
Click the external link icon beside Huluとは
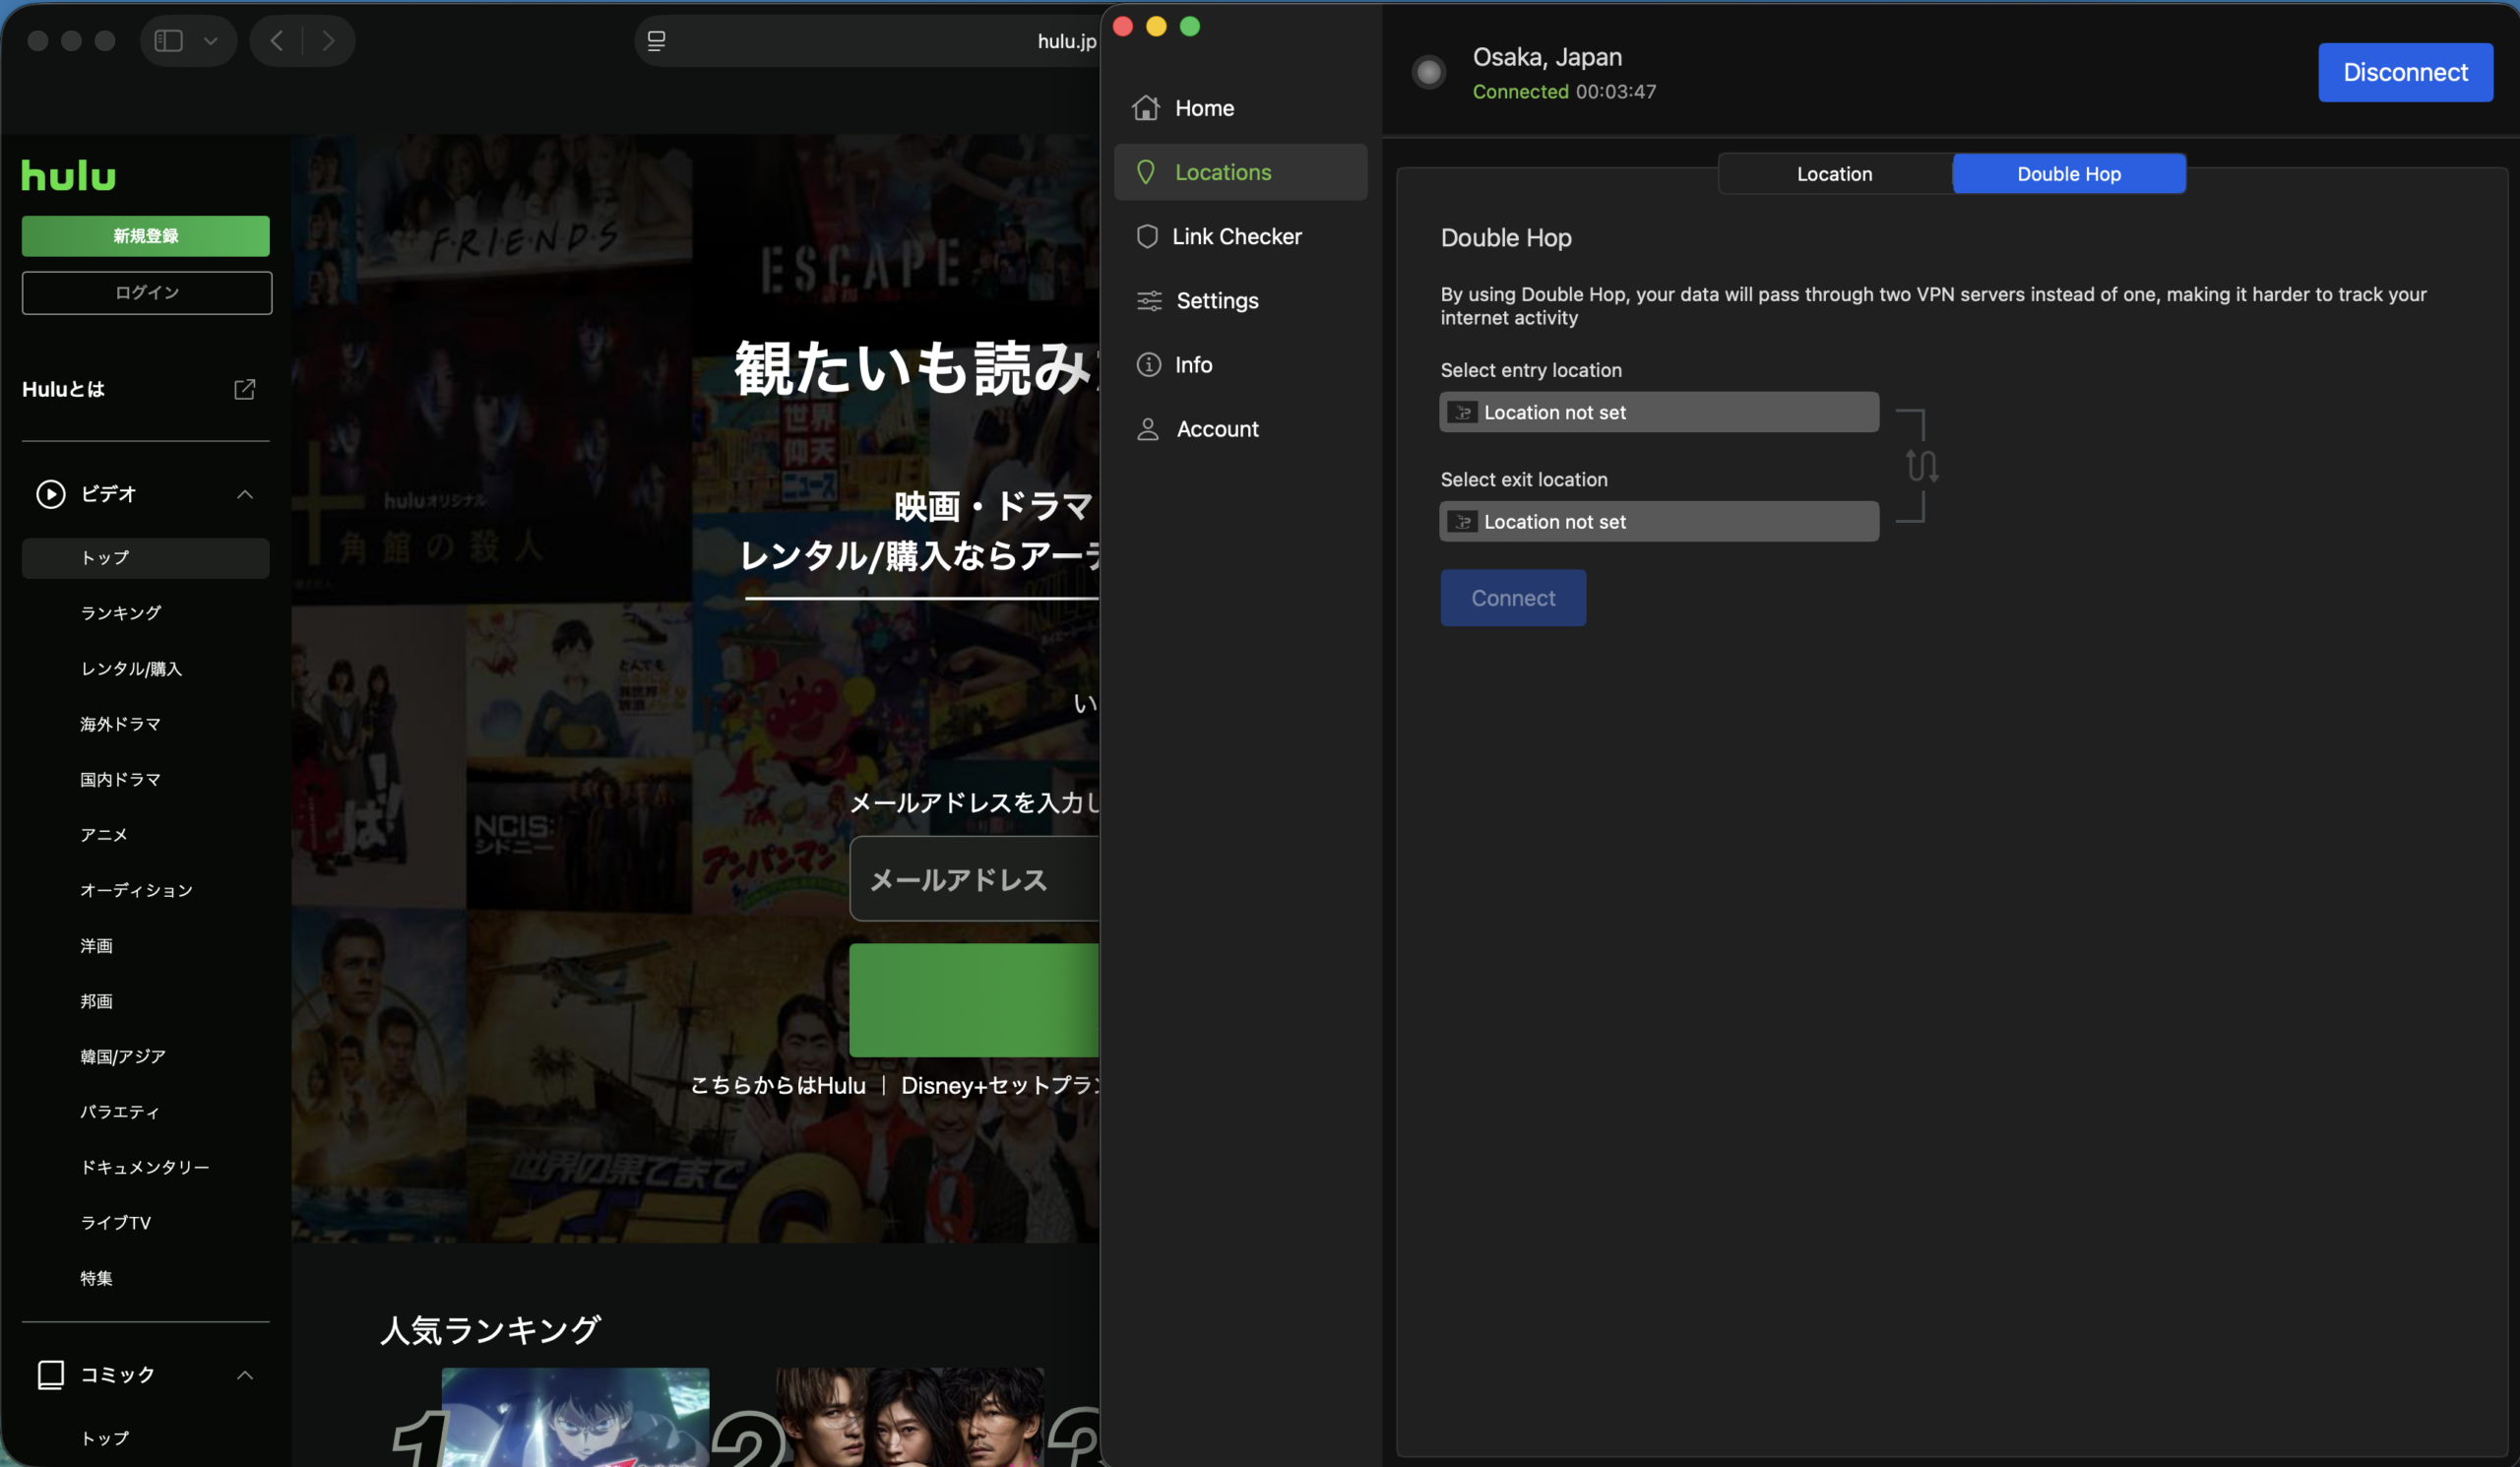pos(244,389)
